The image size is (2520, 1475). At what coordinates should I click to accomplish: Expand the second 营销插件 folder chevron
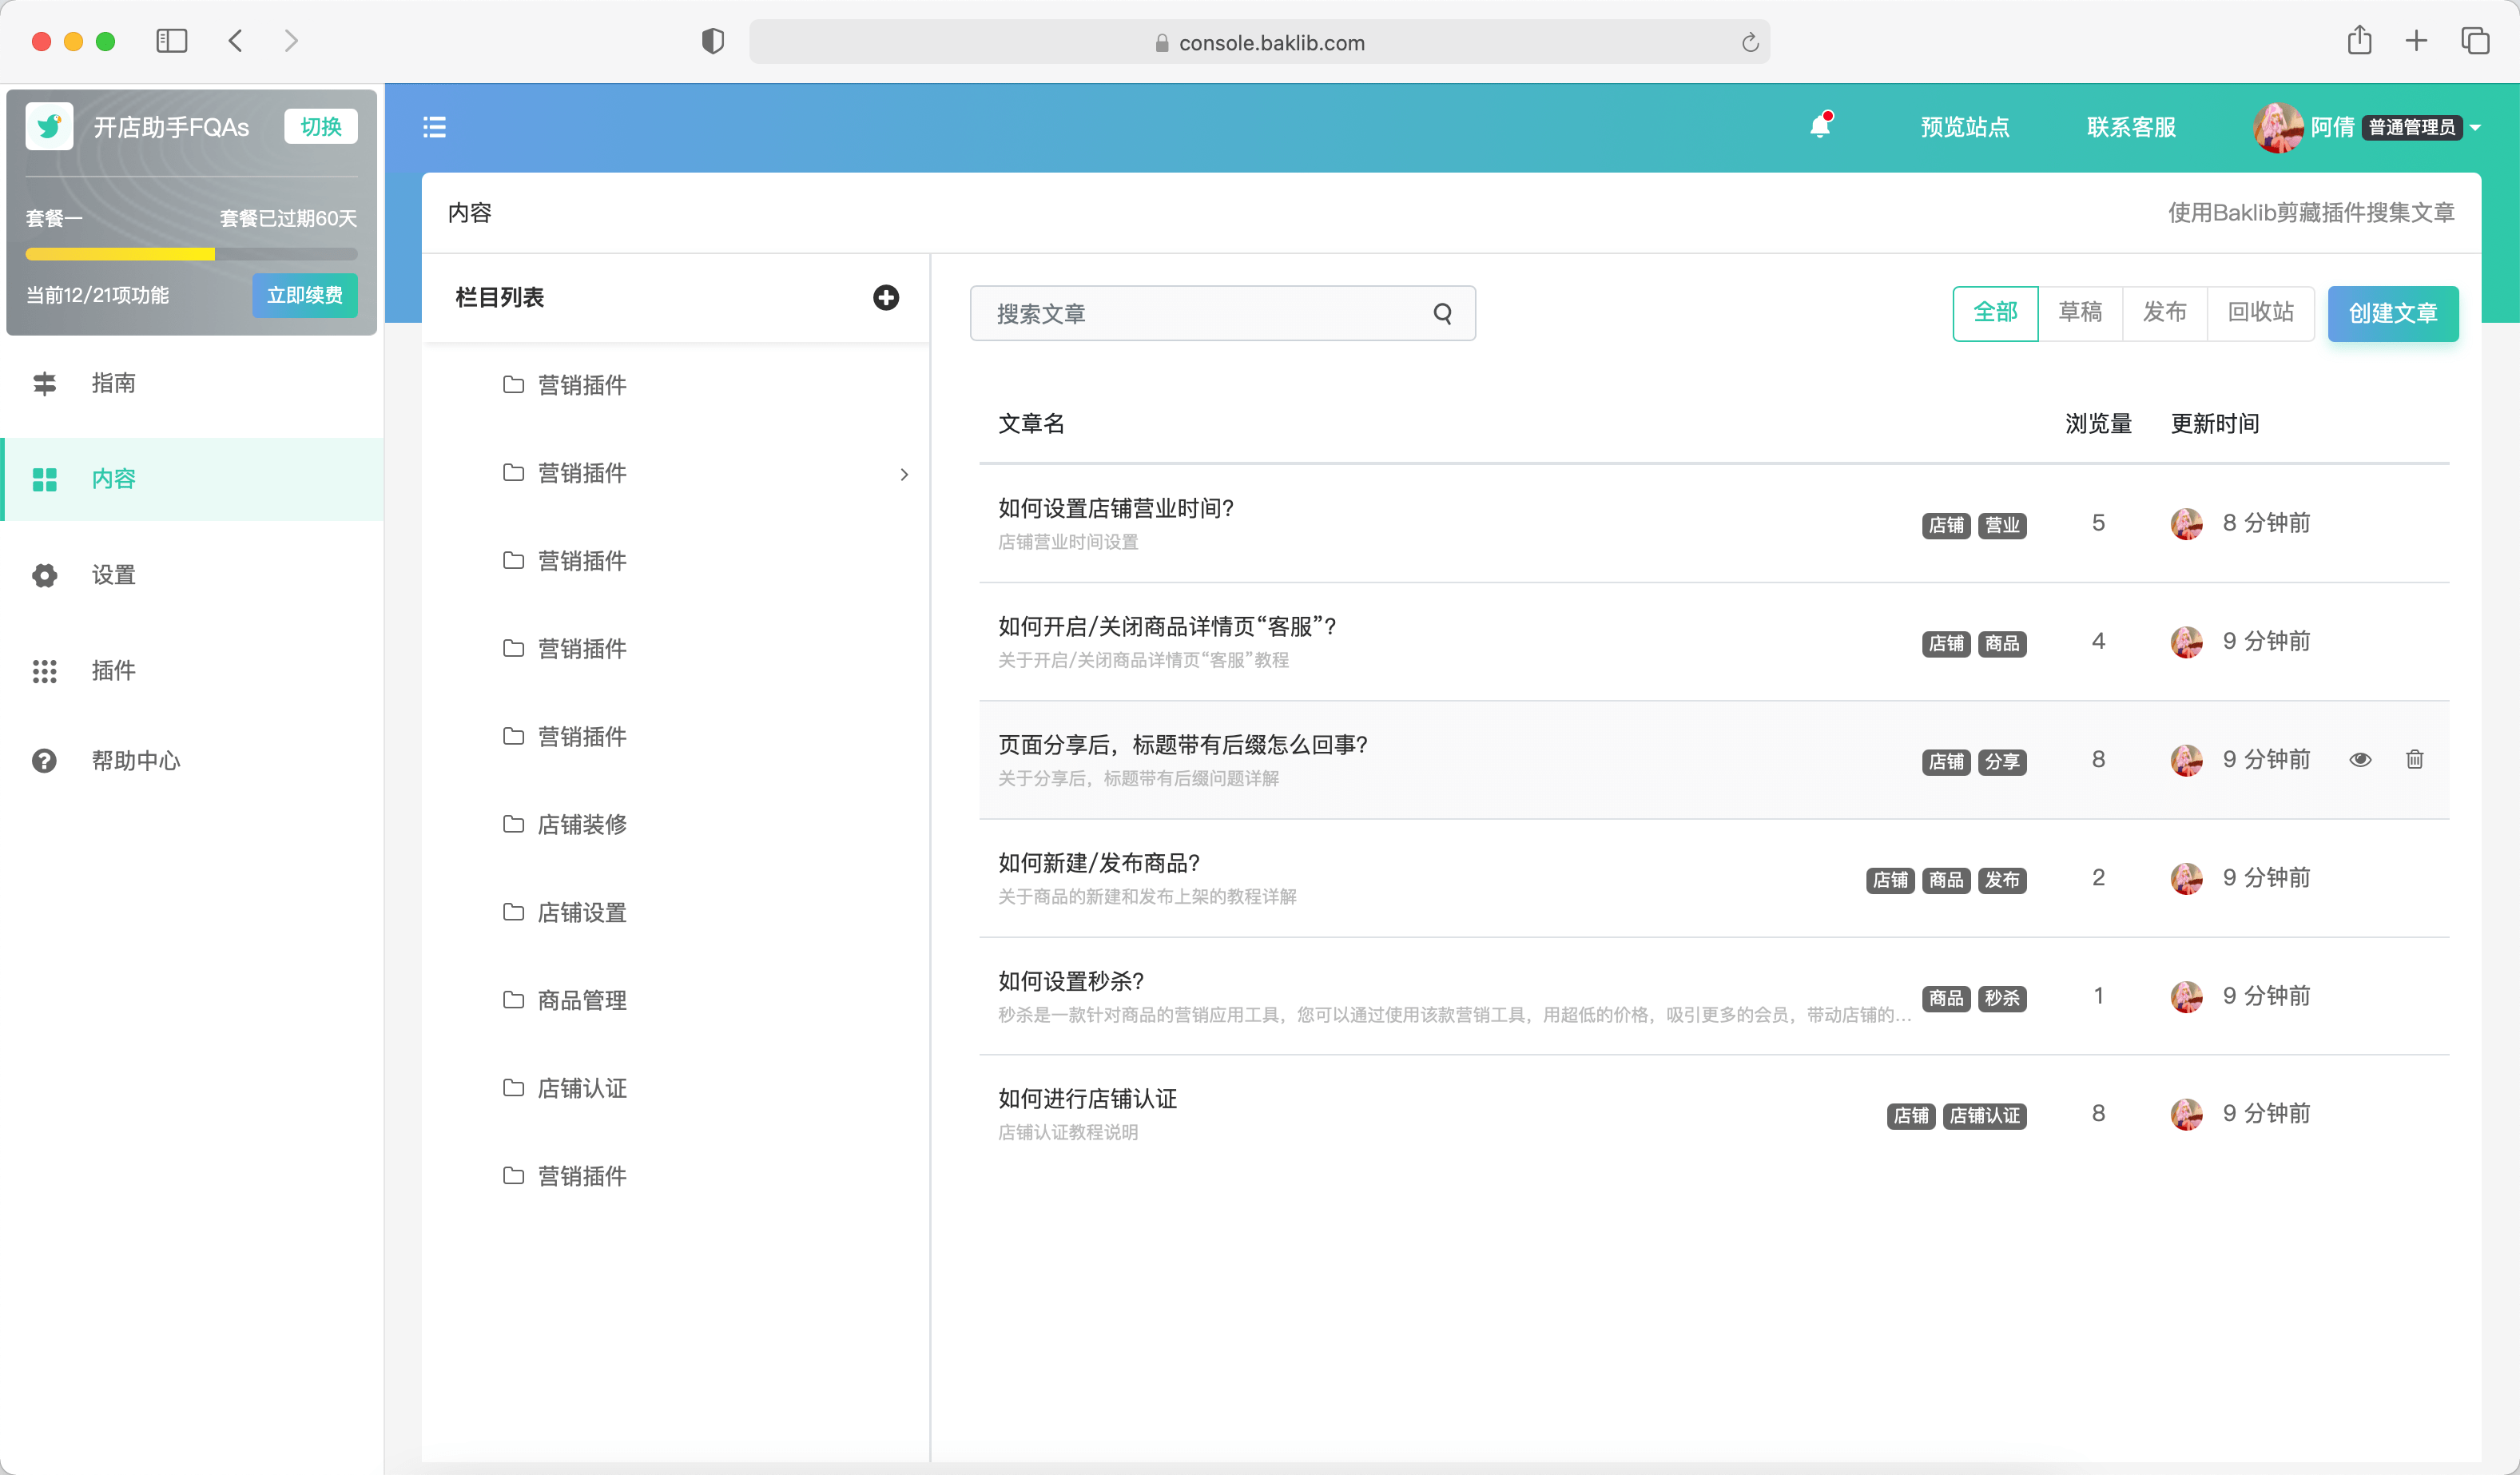click(x=904, y=474)
